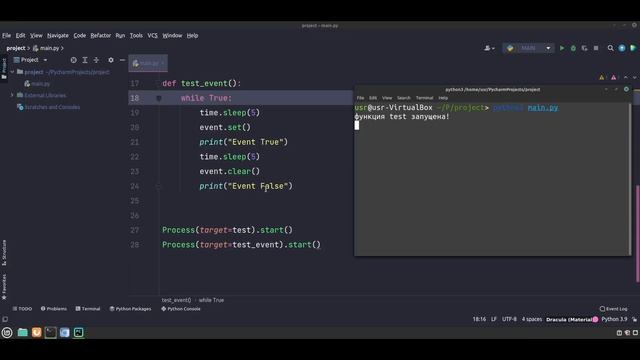Viewport: 640px width, 360px height.
Task: Open the Problems tool window
Action: pos(53,309)
